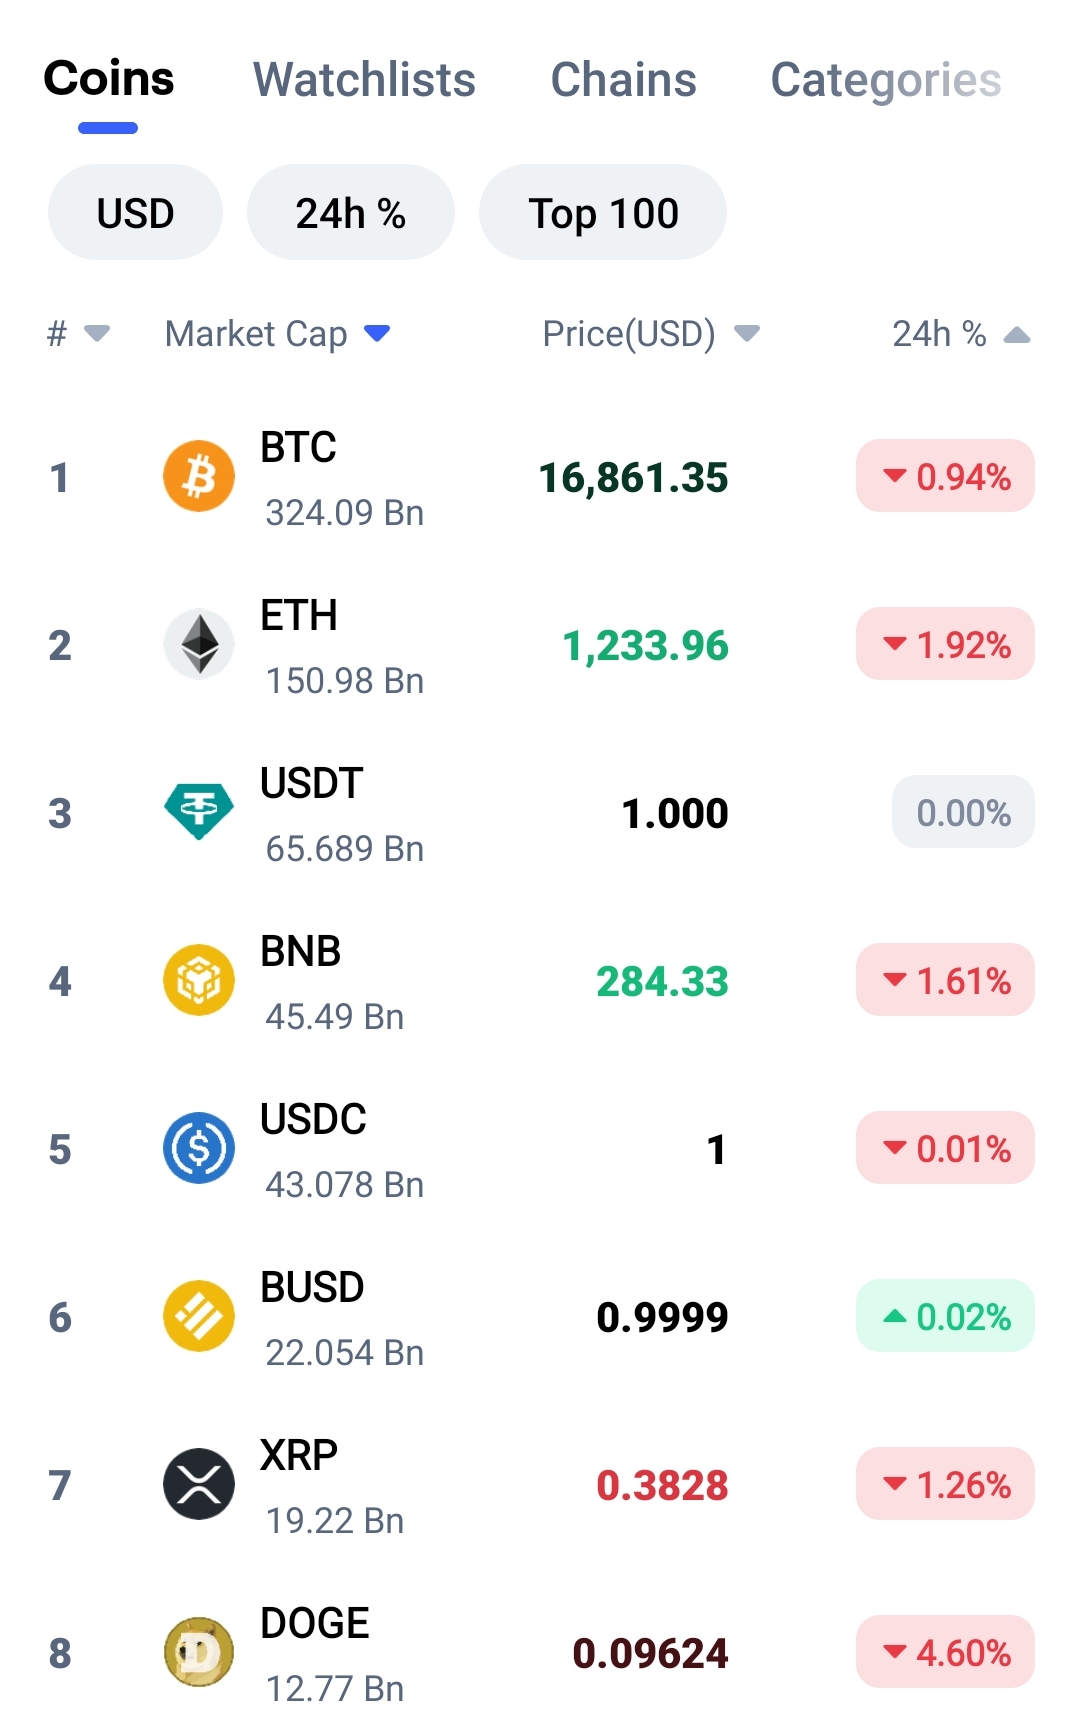Screen dimensions: 1080x1726
Task: Tap the Bitcoin coin icon
Action: coord(199,476)
